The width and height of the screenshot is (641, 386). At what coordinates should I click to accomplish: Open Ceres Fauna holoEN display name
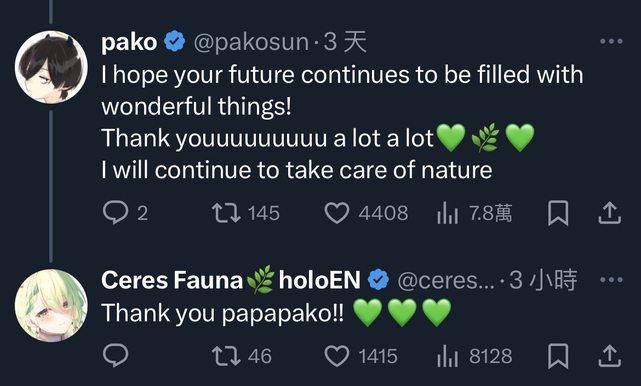(x=231, y=281)
